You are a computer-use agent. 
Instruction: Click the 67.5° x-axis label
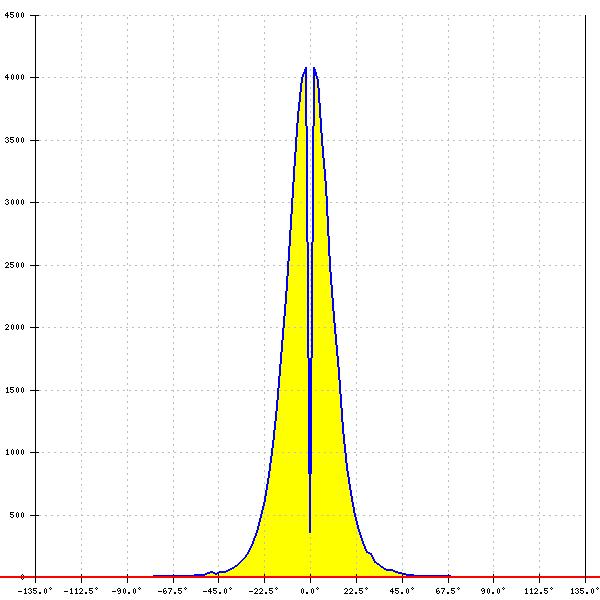(x=448, y=591)
